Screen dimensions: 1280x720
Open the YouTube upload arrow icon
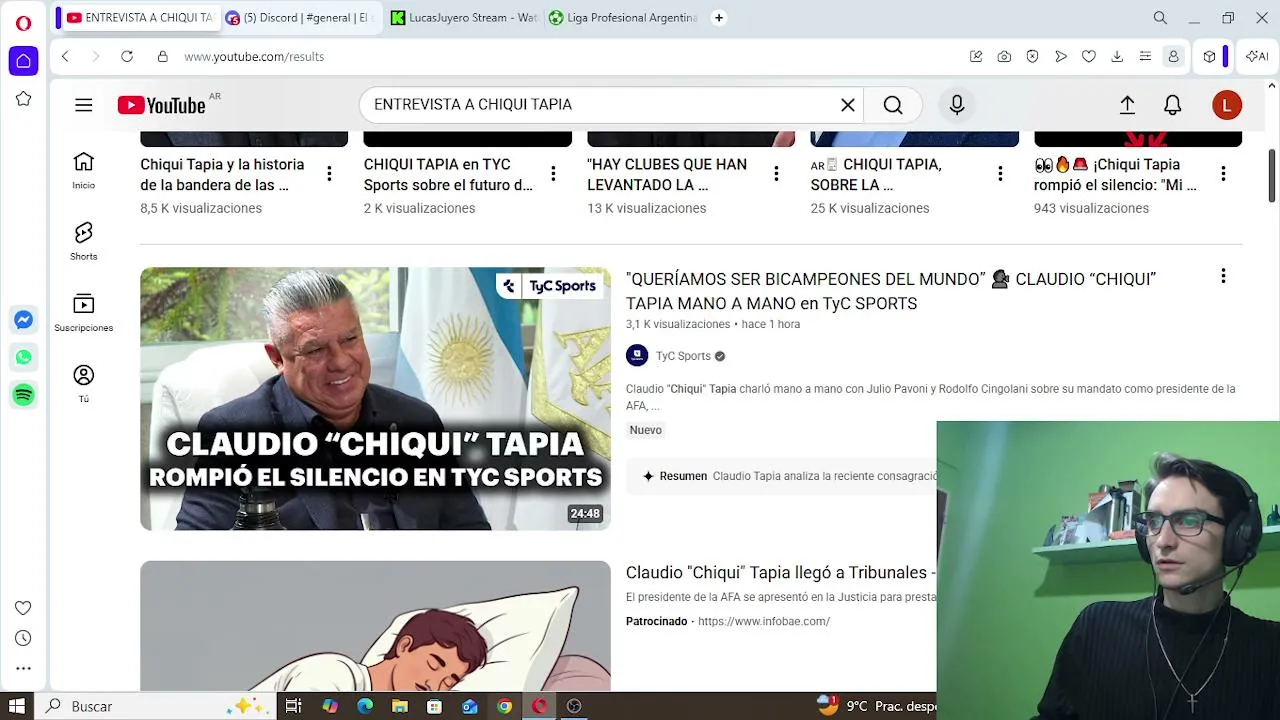(x=1127, y=105)
